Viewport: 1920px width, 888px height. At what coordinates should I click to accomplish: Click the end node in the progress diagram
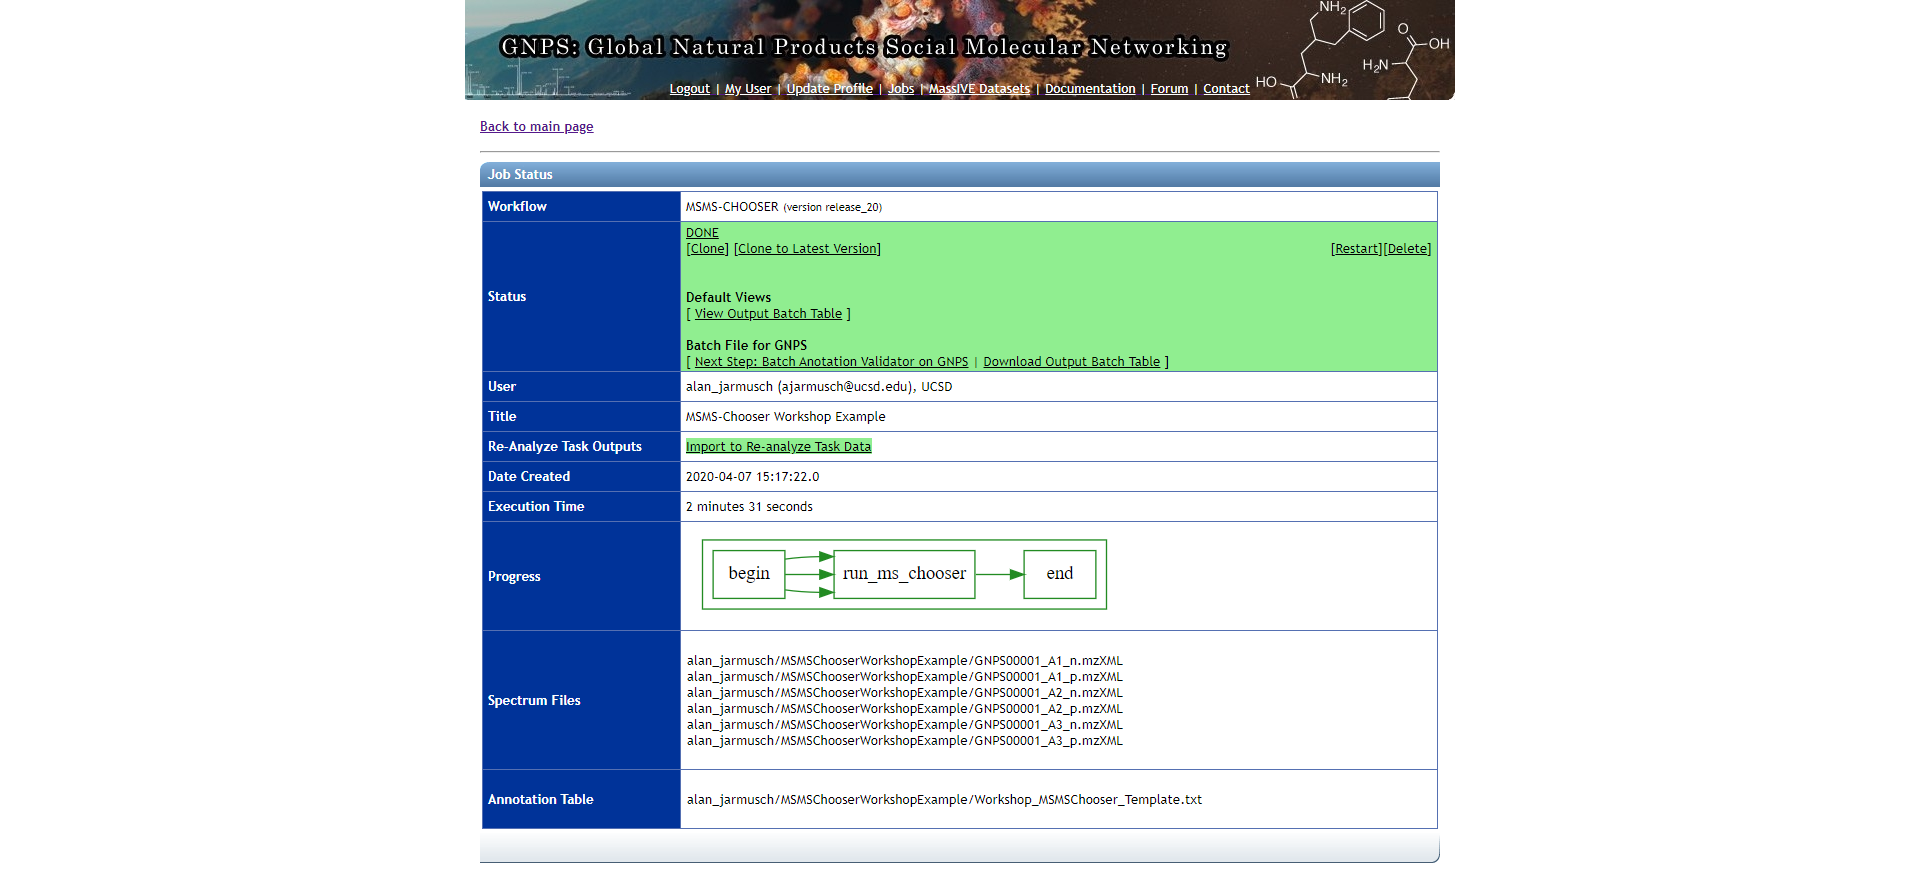(x=1060, y=574)
